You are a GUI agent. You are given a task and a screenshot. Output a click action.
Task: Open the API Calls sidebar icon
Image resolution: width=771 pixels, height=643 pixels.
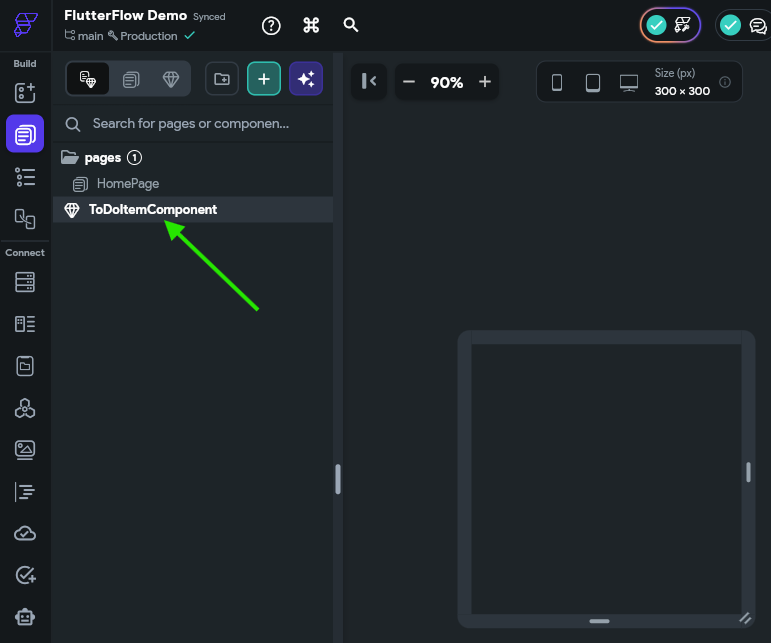click(25, 408)
